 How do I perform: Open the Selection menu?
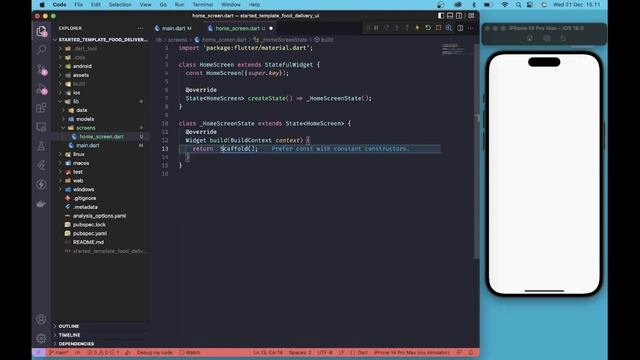tap(120, 5)
